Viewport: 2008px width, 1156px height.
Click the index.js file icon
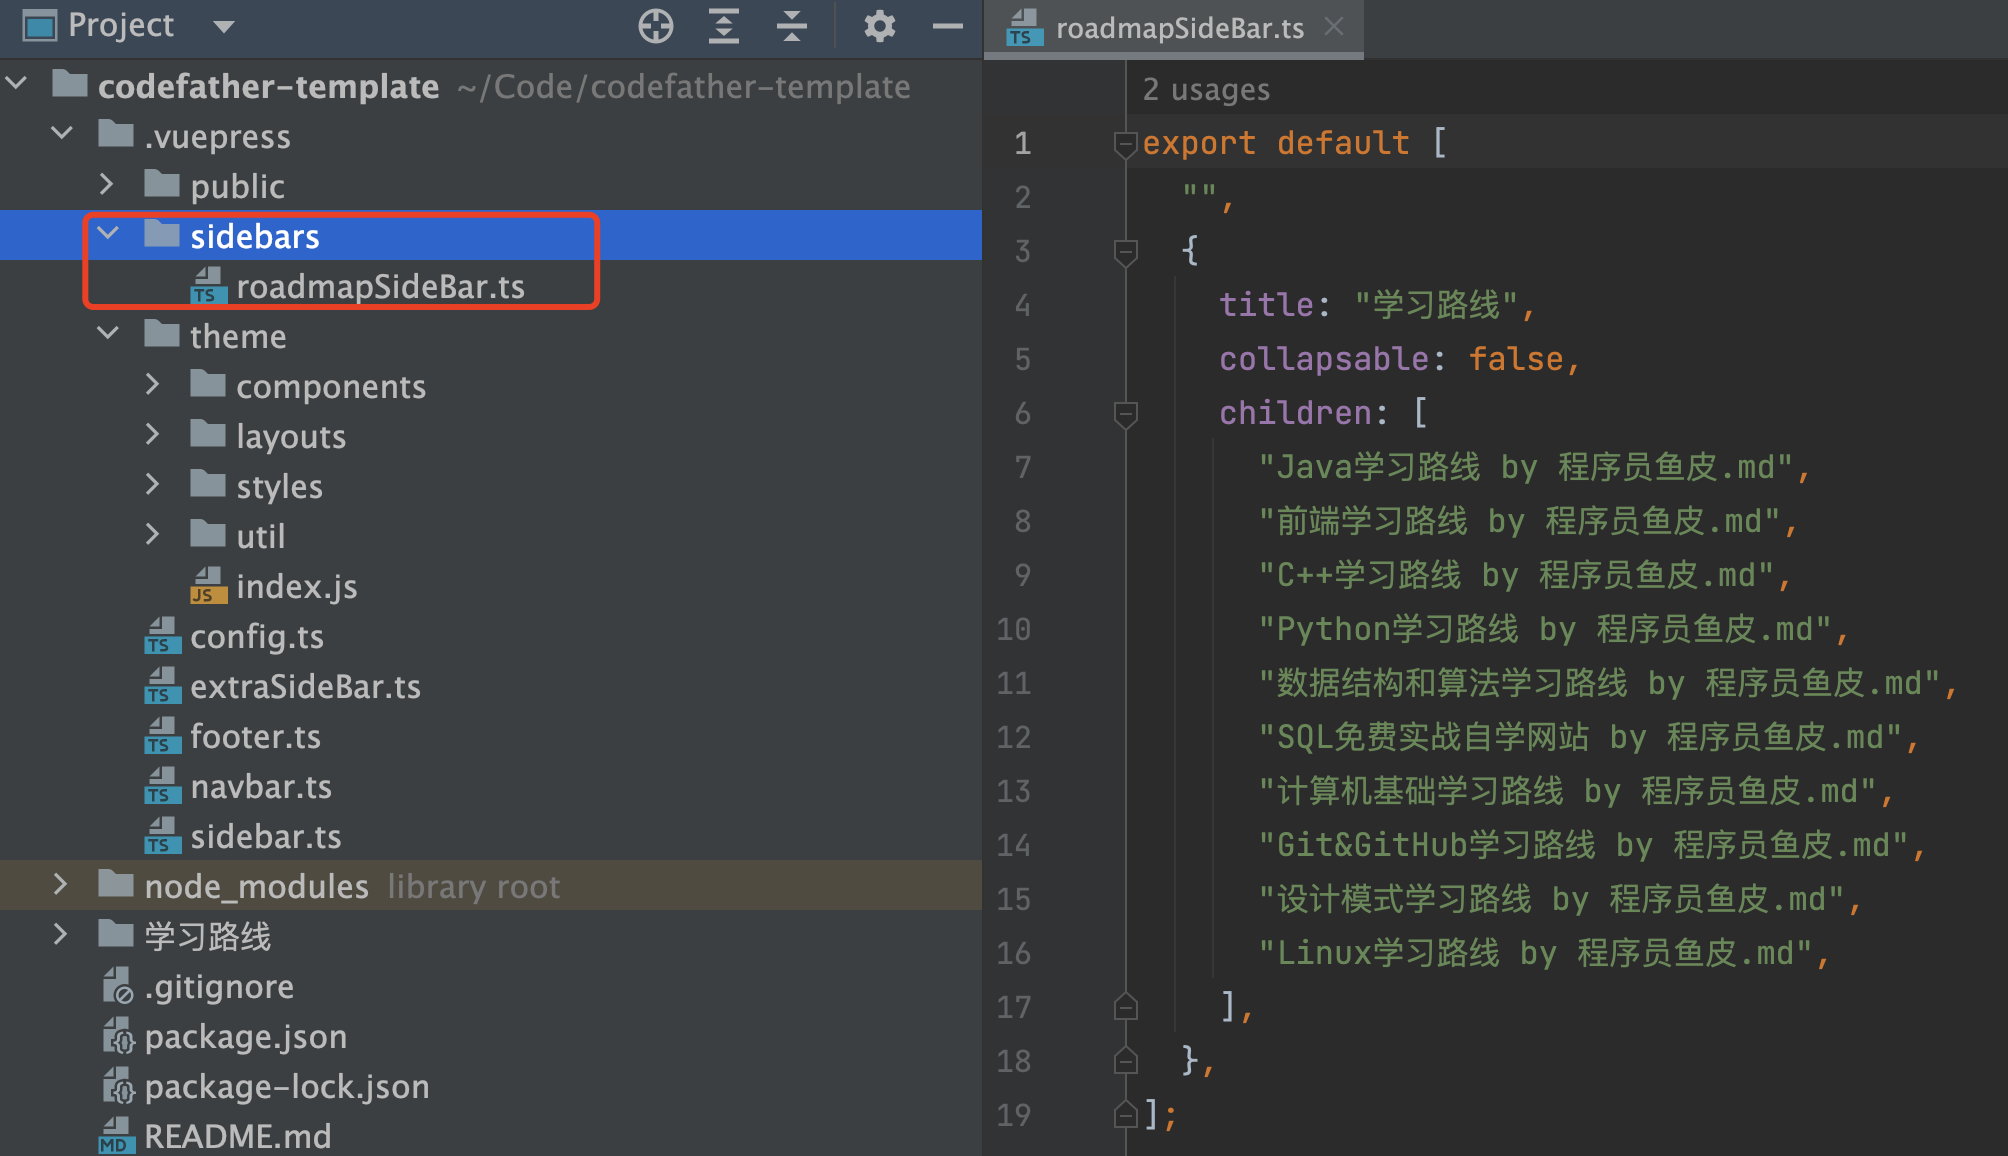coord(208,586)
